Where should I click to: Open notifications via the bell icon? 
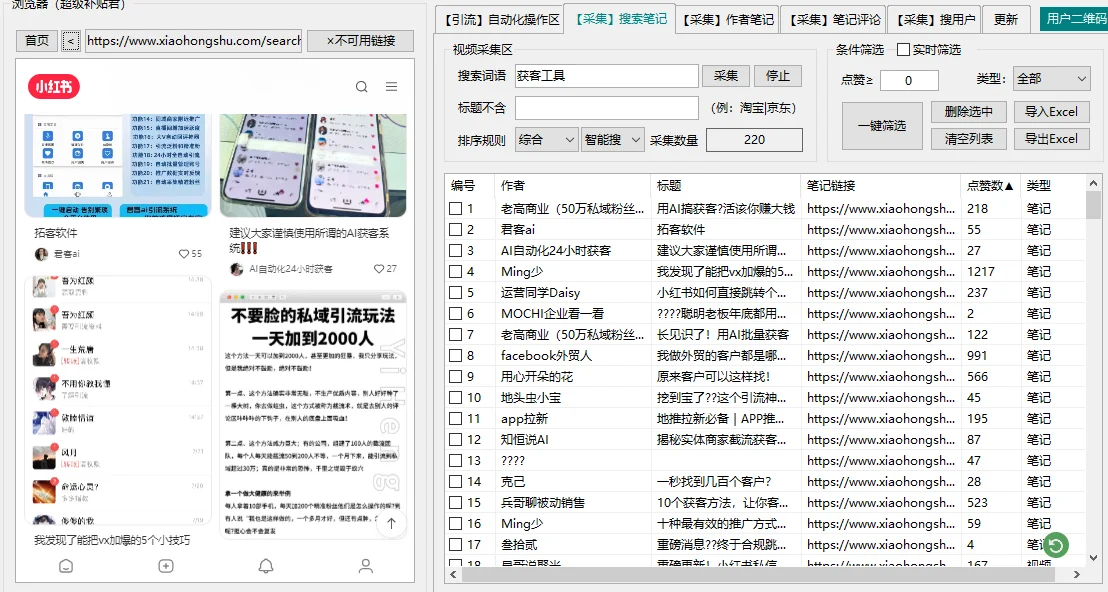click(x=265, y=565)
